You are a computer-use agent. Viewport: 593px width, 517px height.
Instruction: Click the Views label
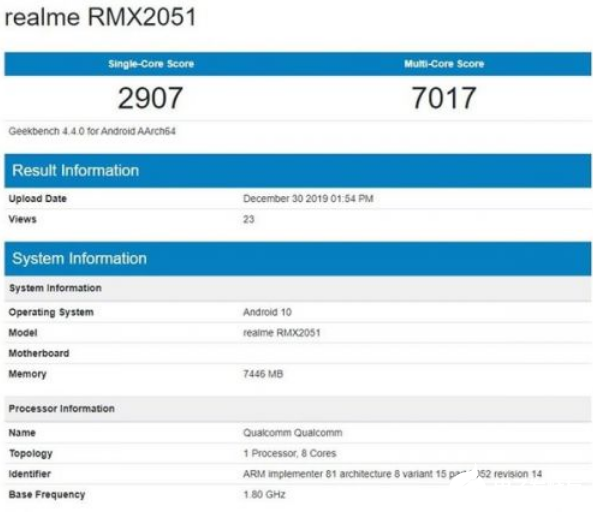click(22, 219)
